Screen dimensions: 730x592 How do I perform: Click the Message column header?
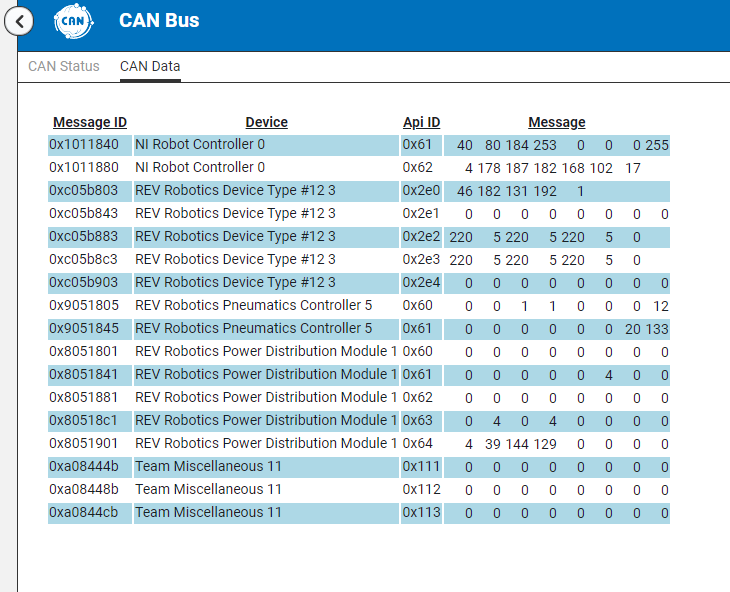[557, 122]
